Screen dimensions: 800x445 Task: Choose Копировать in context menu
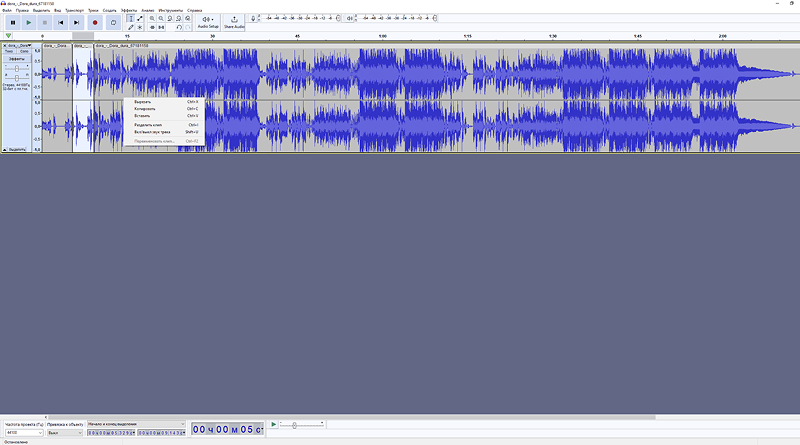point(164,109)
